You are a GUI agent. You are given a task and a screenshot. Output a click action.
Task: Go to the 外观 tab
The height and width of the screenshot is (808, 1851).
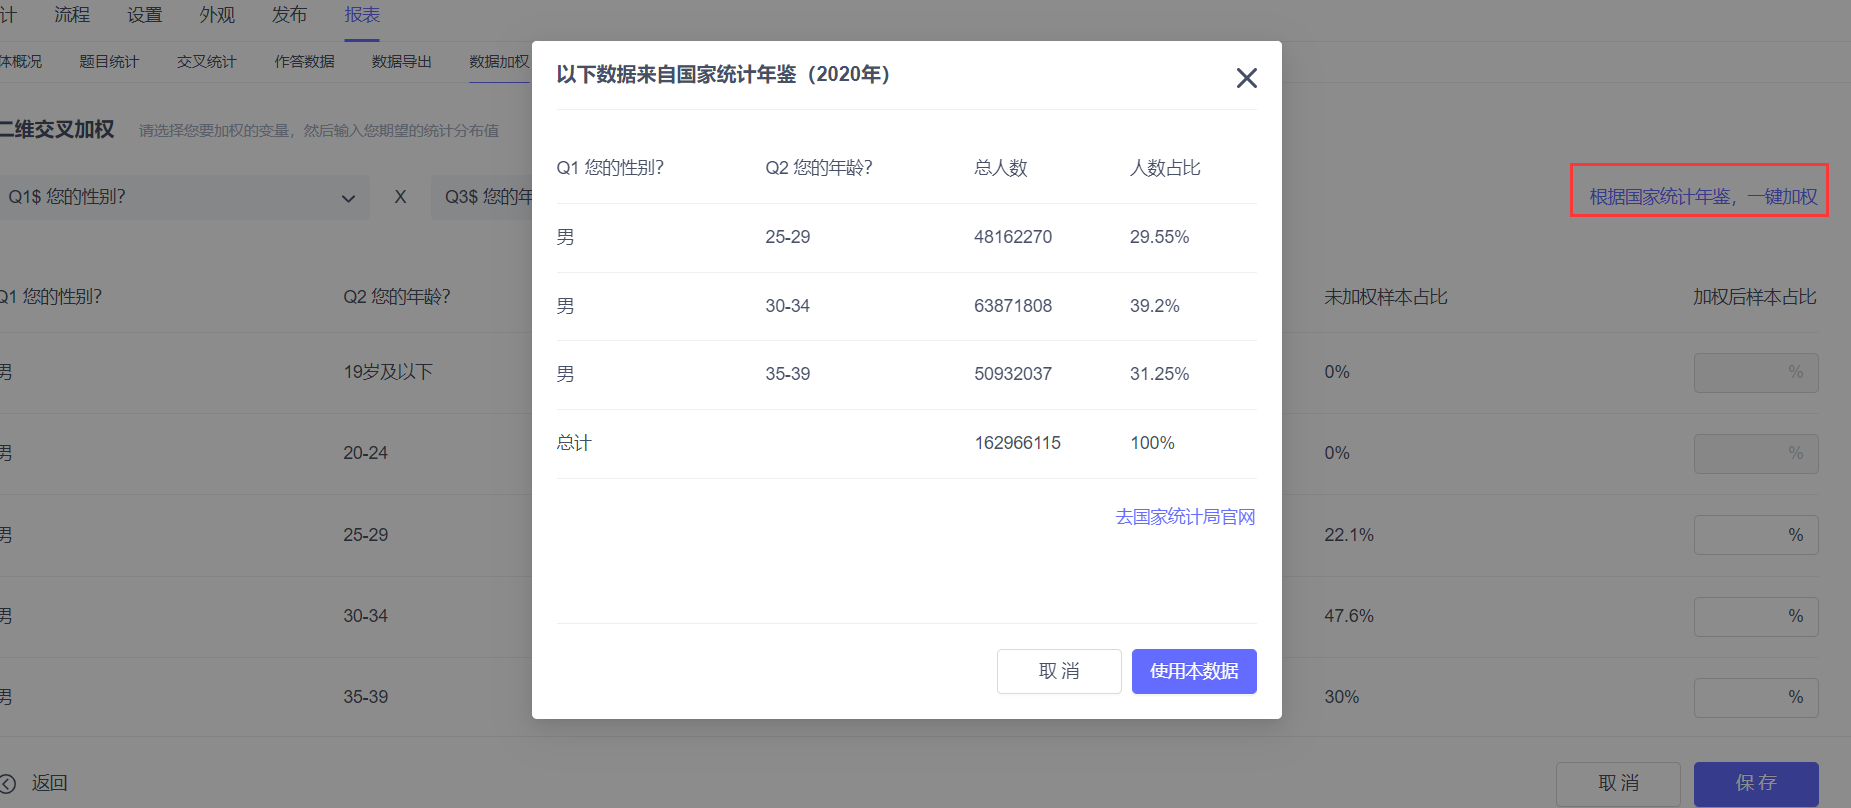click(217, 15)
